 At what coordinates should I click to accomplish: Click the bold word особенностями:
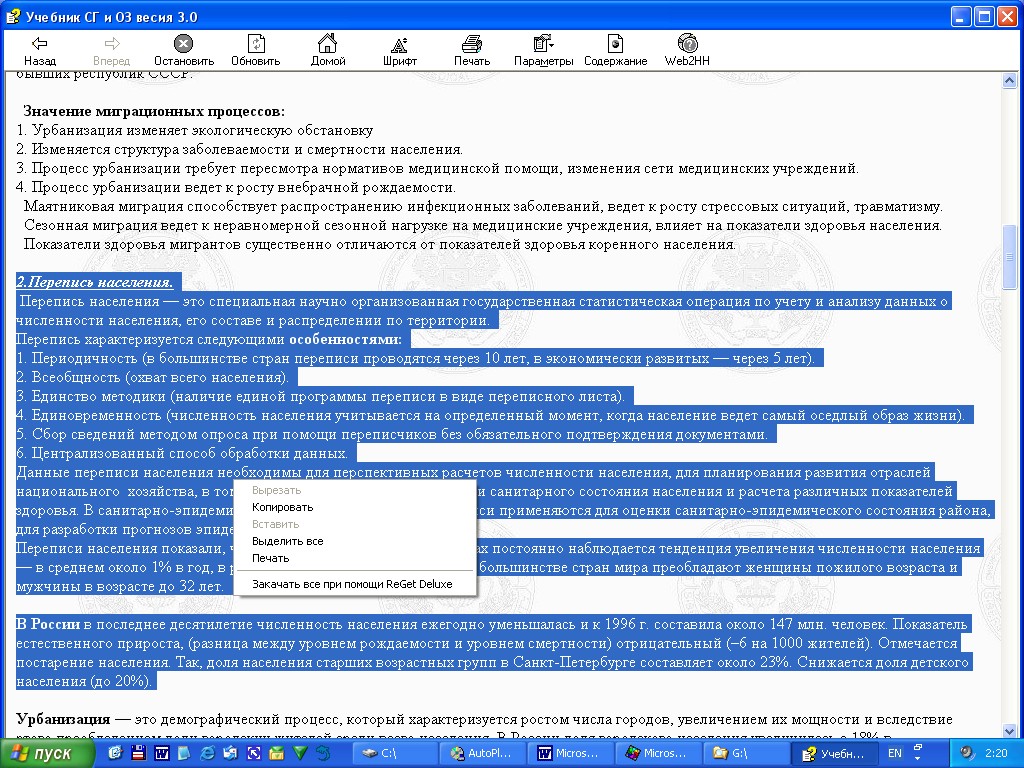tap(345, 339)
